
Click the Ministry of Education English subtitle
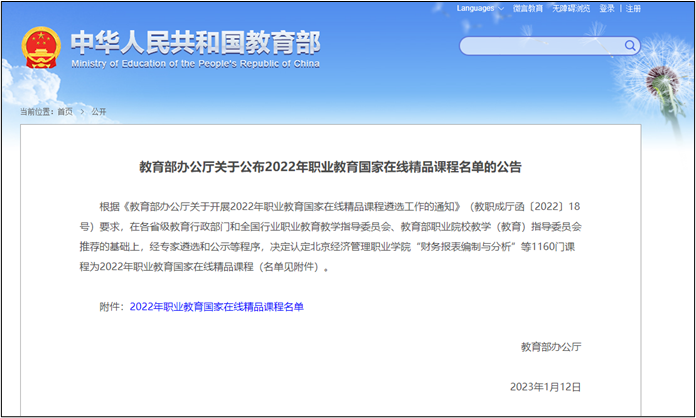tap(196, 64)
